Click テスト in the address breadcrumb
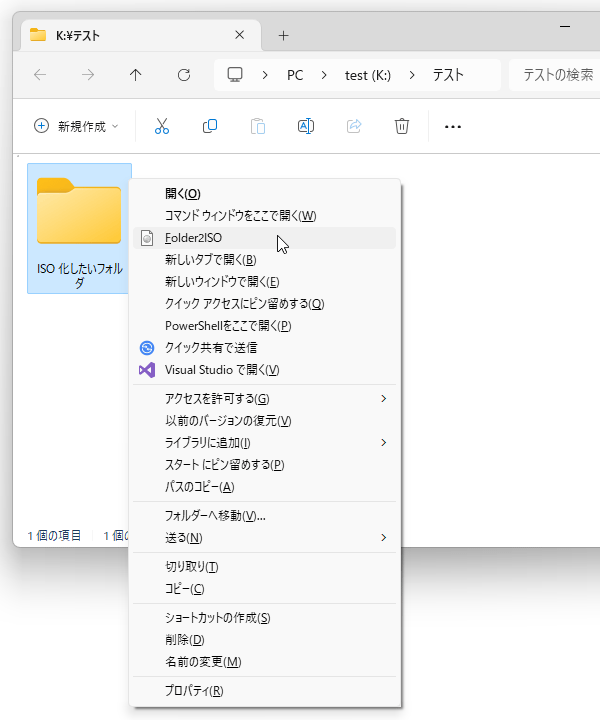This screenshot has width=600, height=720. pos(448,75)
